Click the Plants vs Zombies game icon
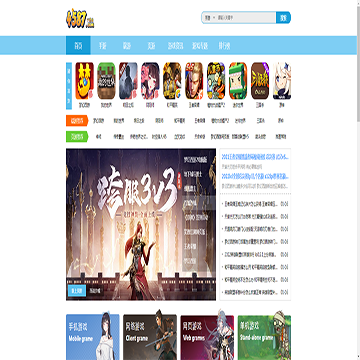360x360 pixels. [x=216, y=81]
